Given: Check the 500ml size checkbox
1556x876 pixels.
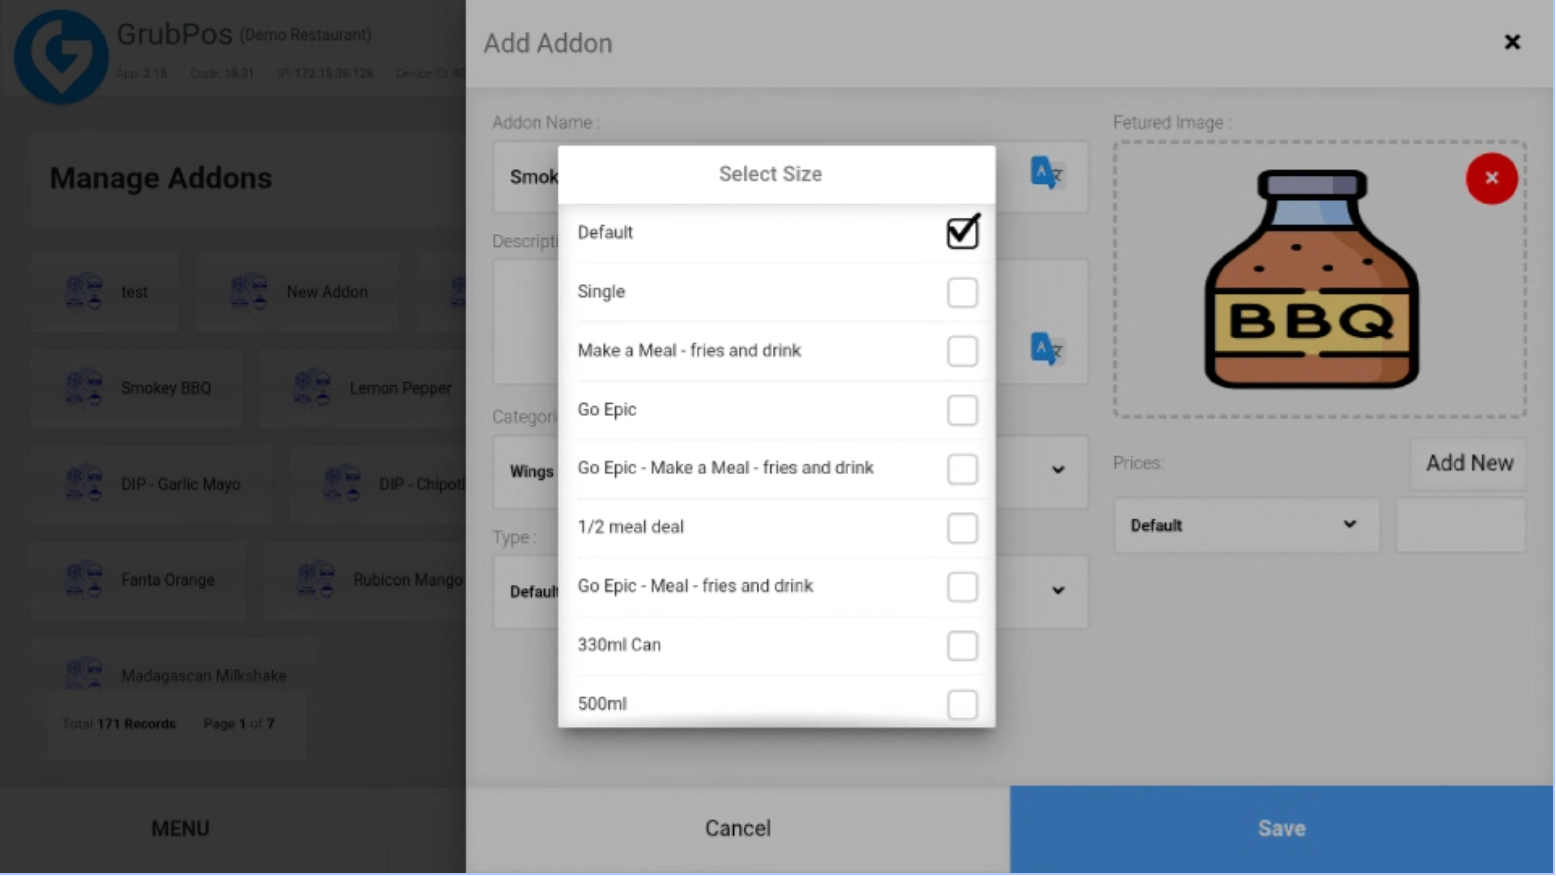Looking at the screenshot, I should pos(962,705).
